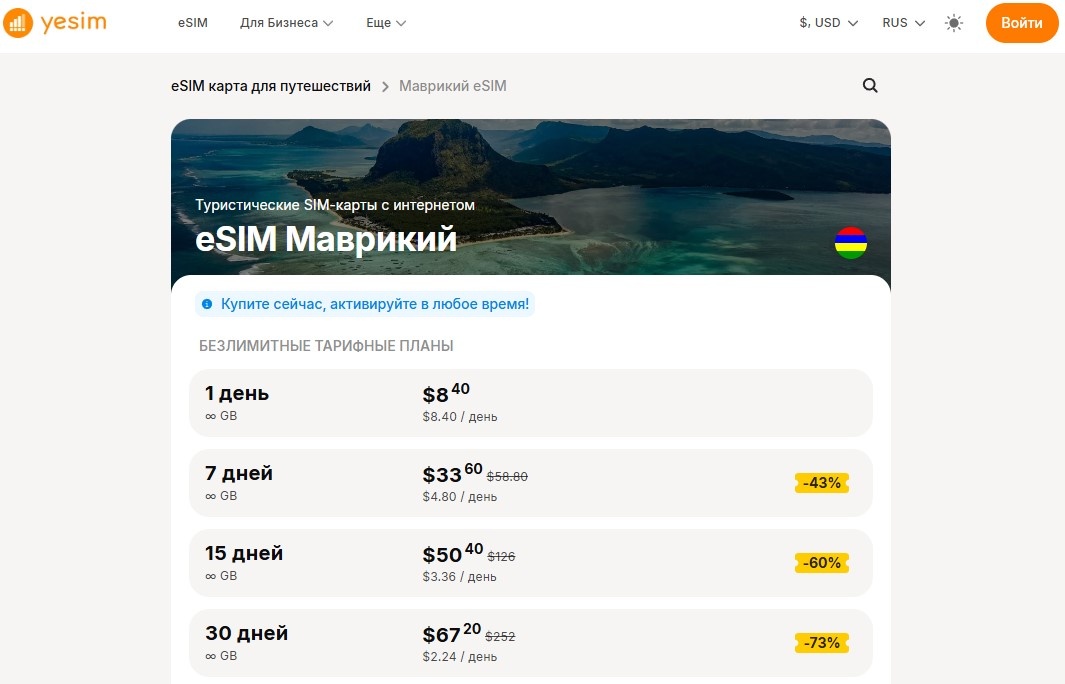
Task: Click the Mauritius flag icon
Action: tap(851, 243)
